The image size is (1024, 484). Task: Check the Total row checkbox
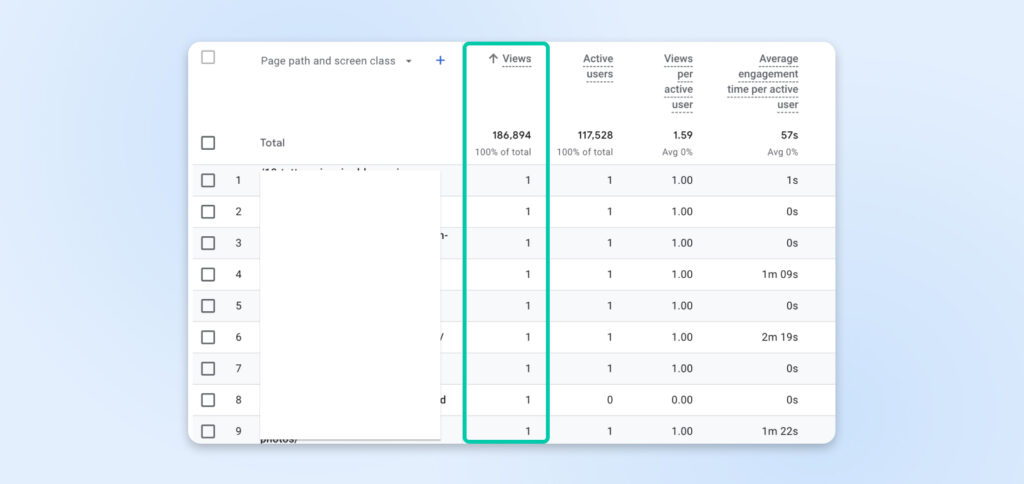208,143
